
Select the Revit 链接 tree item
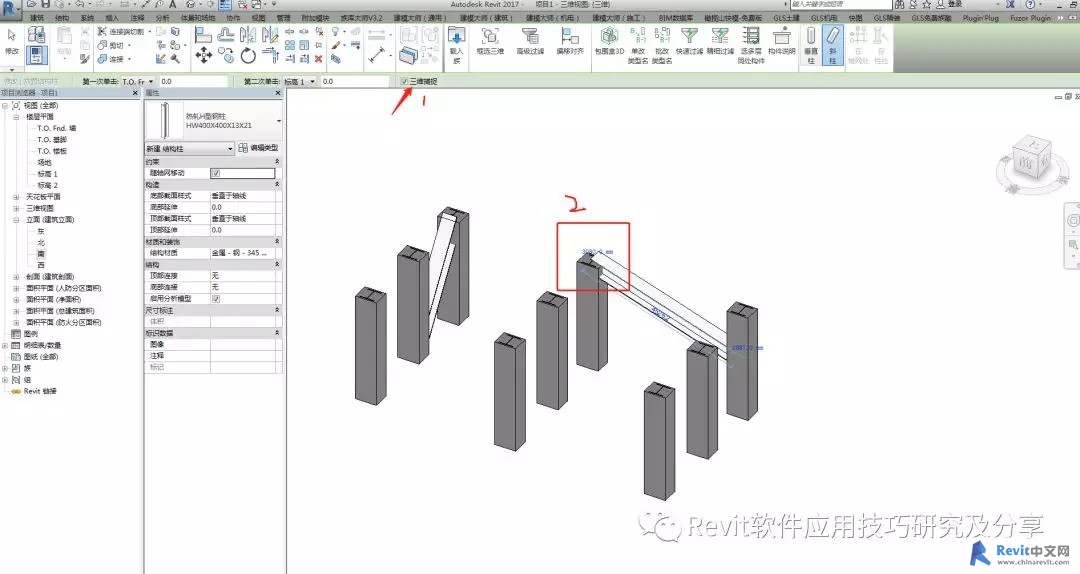[x=39, y=391]
